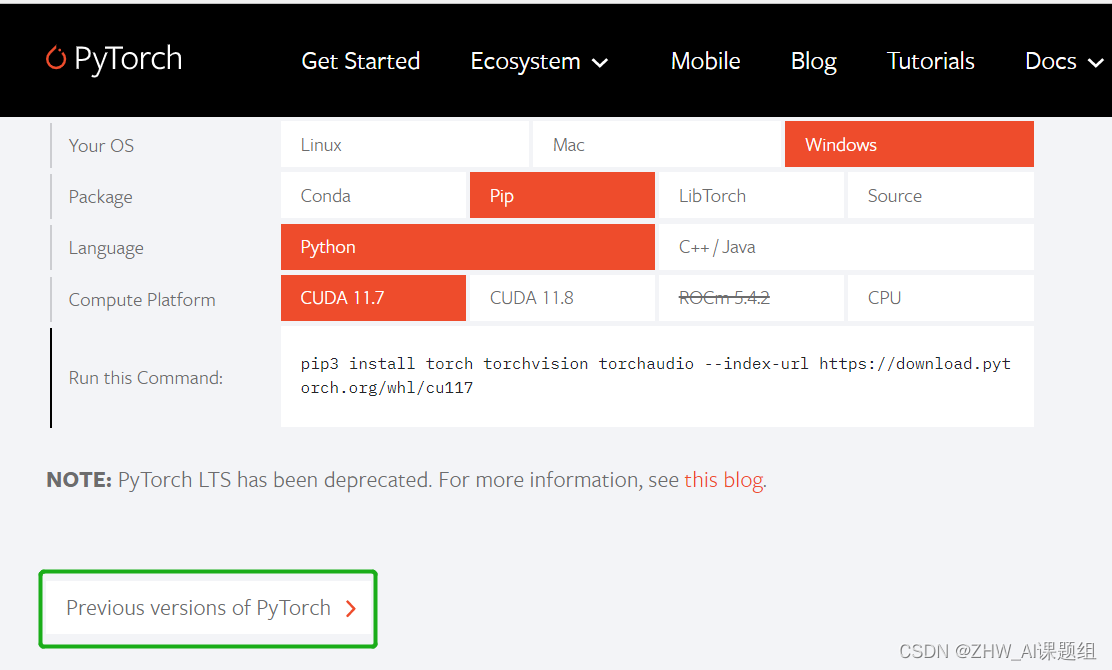This screenshot has width=1112, height=670.
Task: Open the Get Started page
Action: tap(360, 61)
